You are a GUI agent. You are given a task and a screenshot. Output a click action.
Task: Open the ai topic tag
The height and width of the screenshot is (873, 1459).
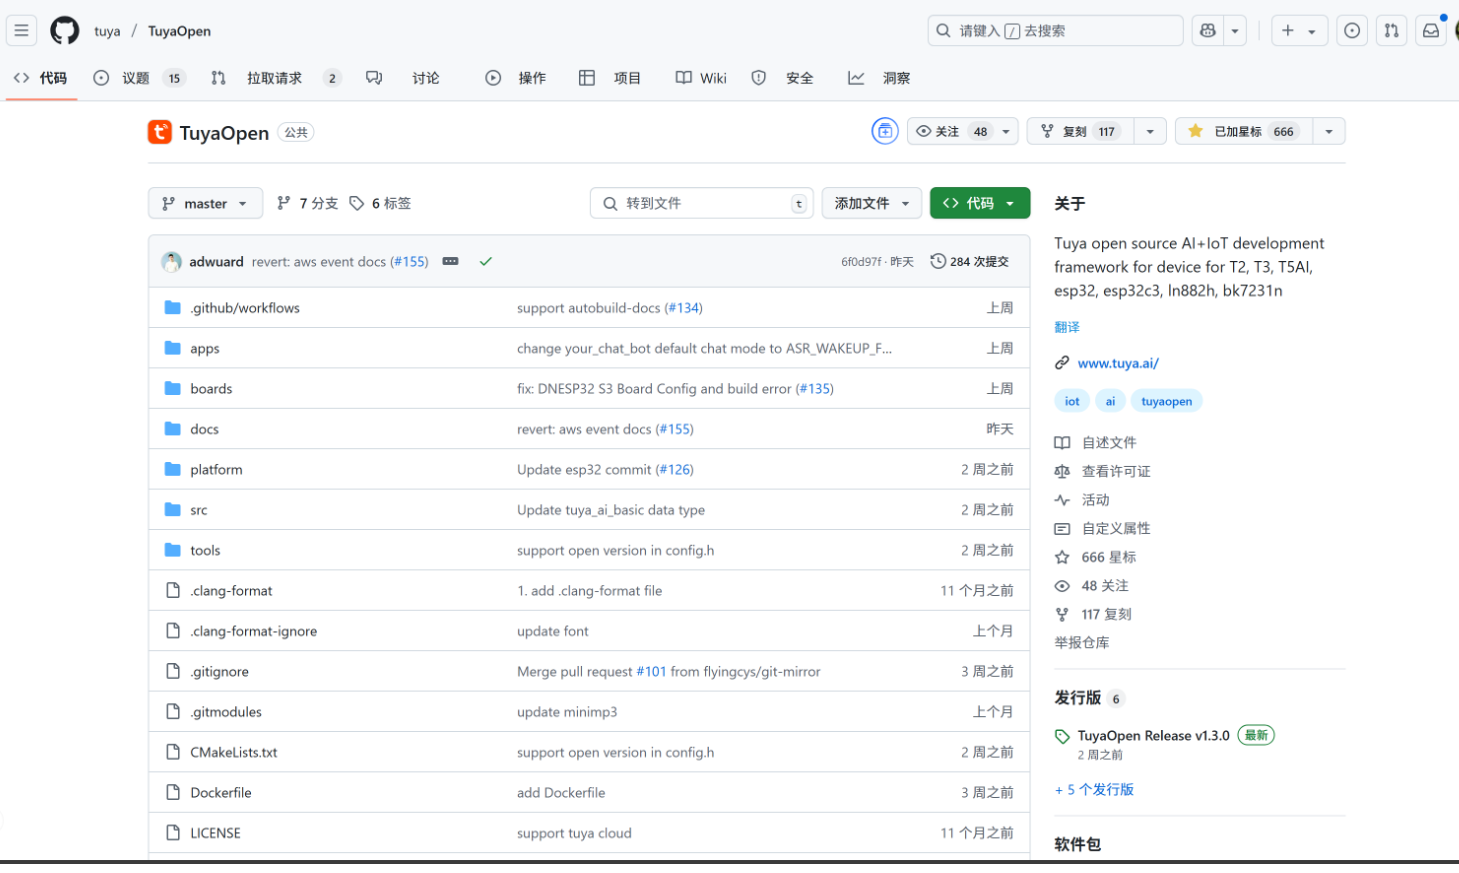pyautogui.click(x=1110, y=401)
